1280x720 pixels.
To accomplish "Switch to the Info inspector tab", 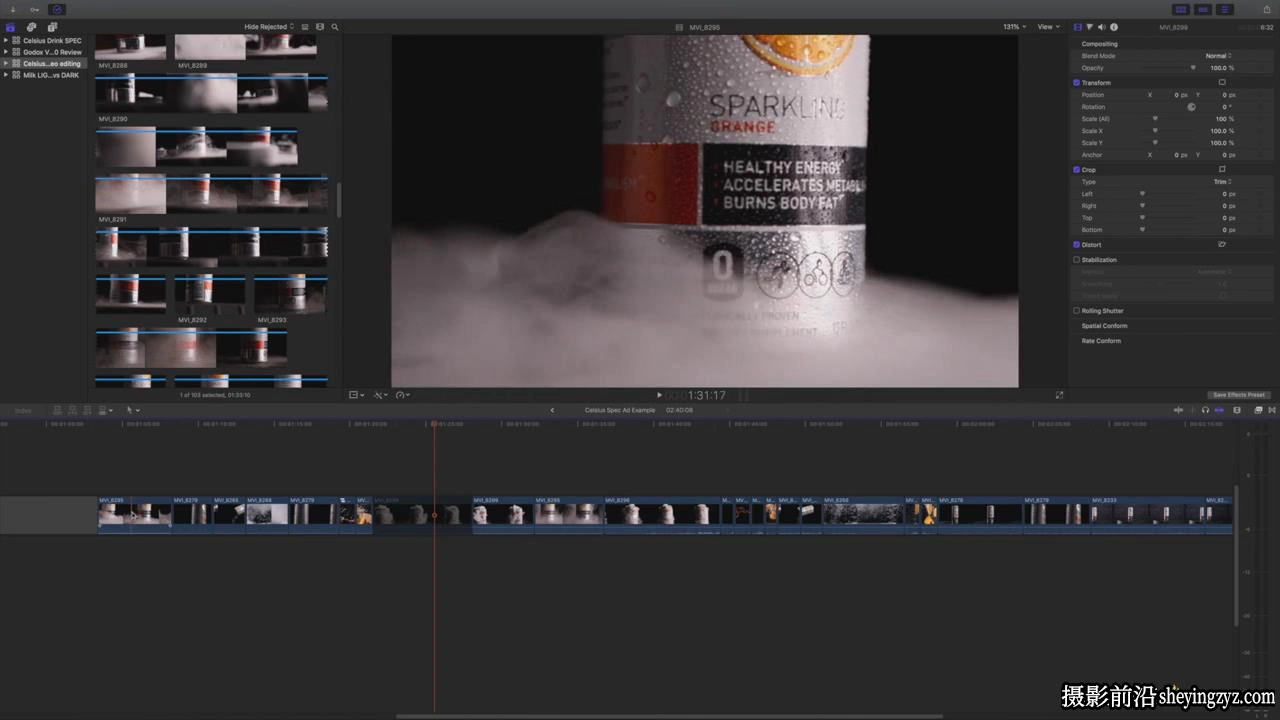I will [x=1114, y=27].
